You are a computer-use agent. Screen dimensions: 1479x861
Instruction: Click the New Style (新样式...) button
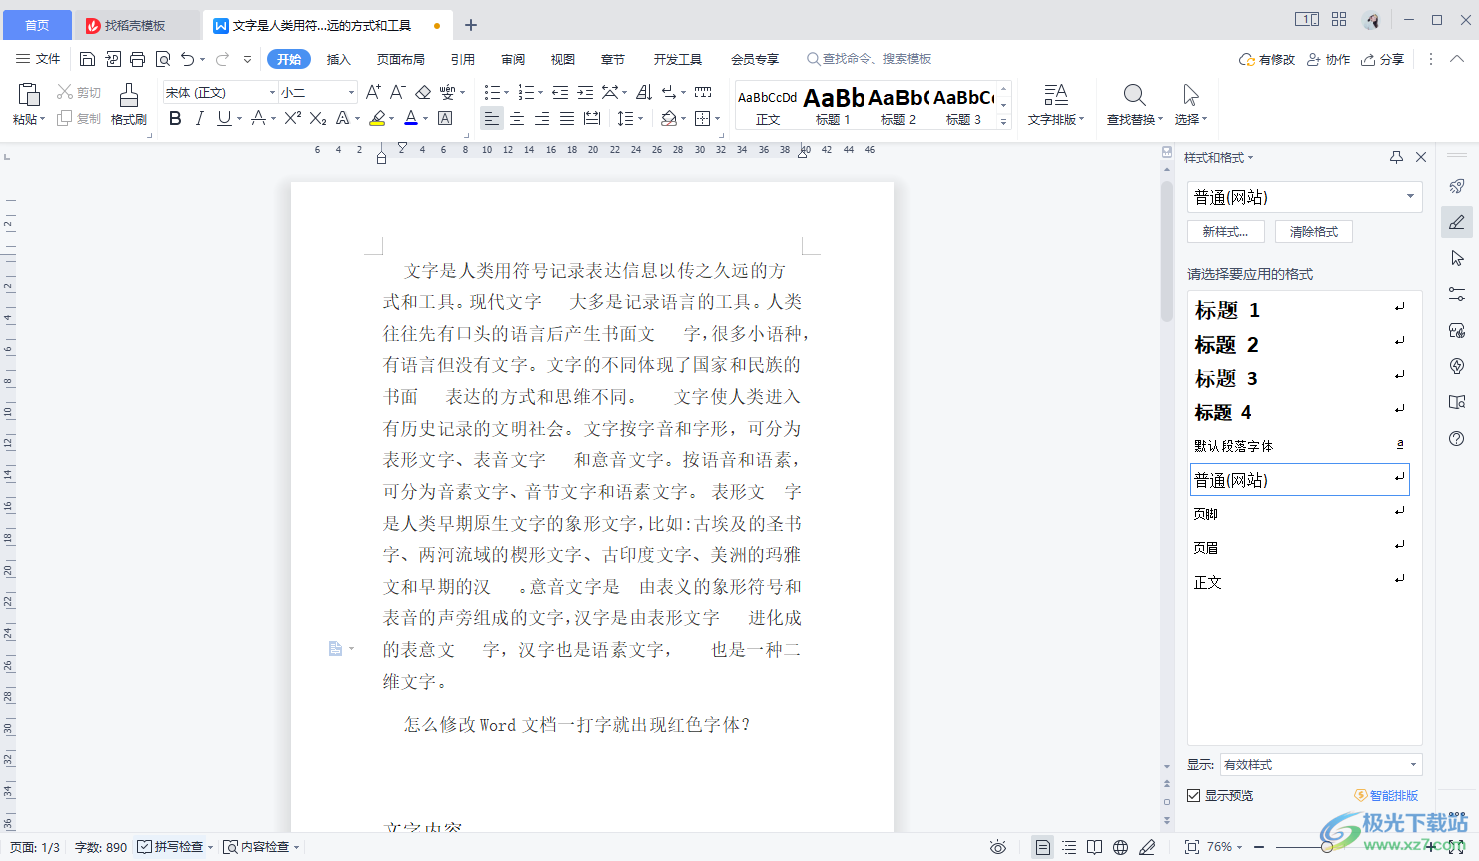[1226, 231]
